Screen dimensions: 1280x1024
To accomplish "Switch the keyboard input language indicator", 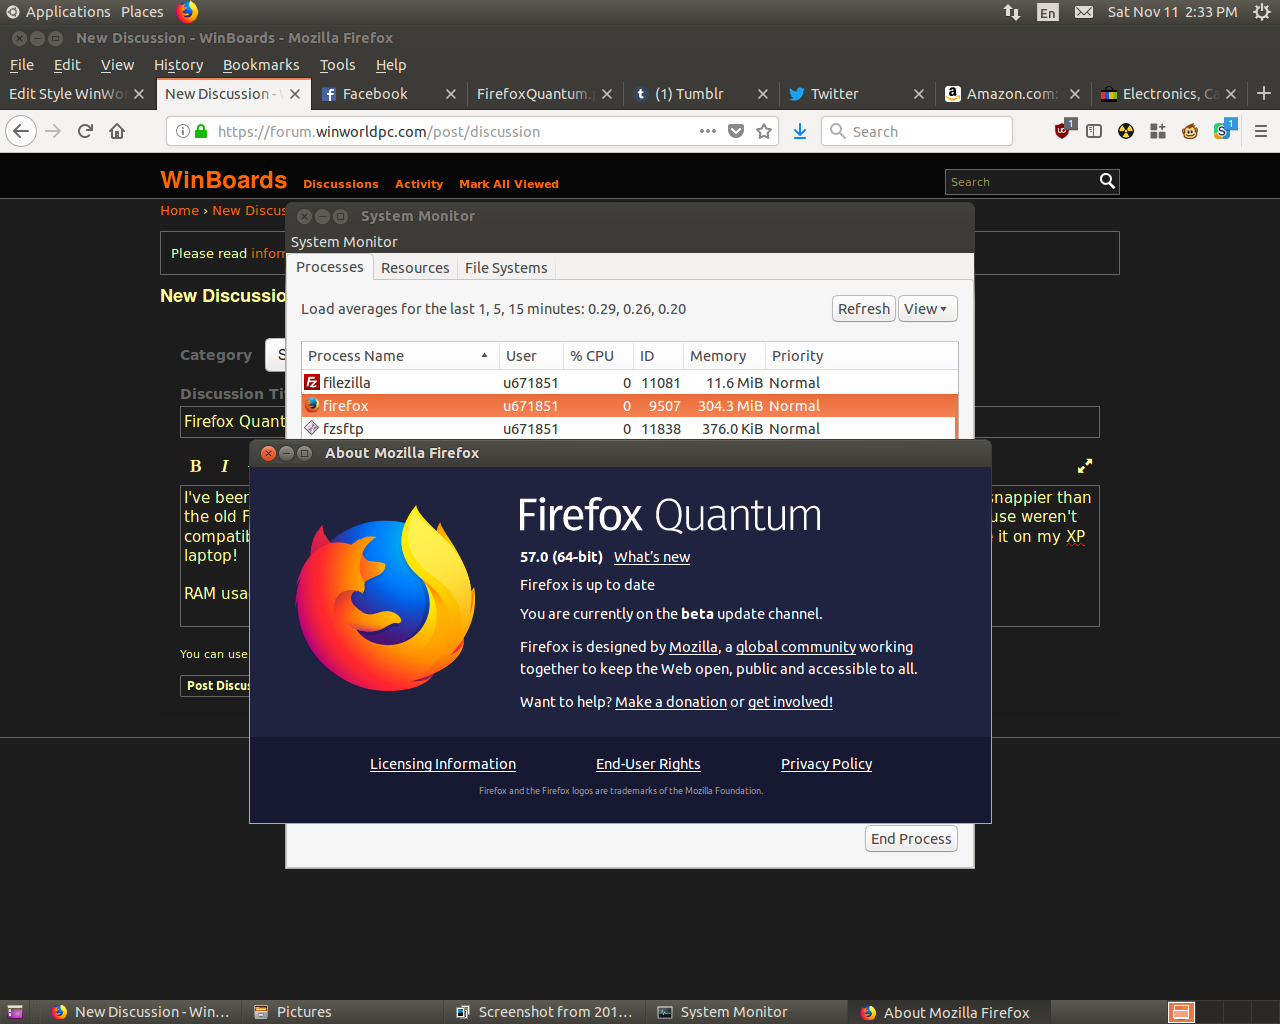I will point(1048,12).
